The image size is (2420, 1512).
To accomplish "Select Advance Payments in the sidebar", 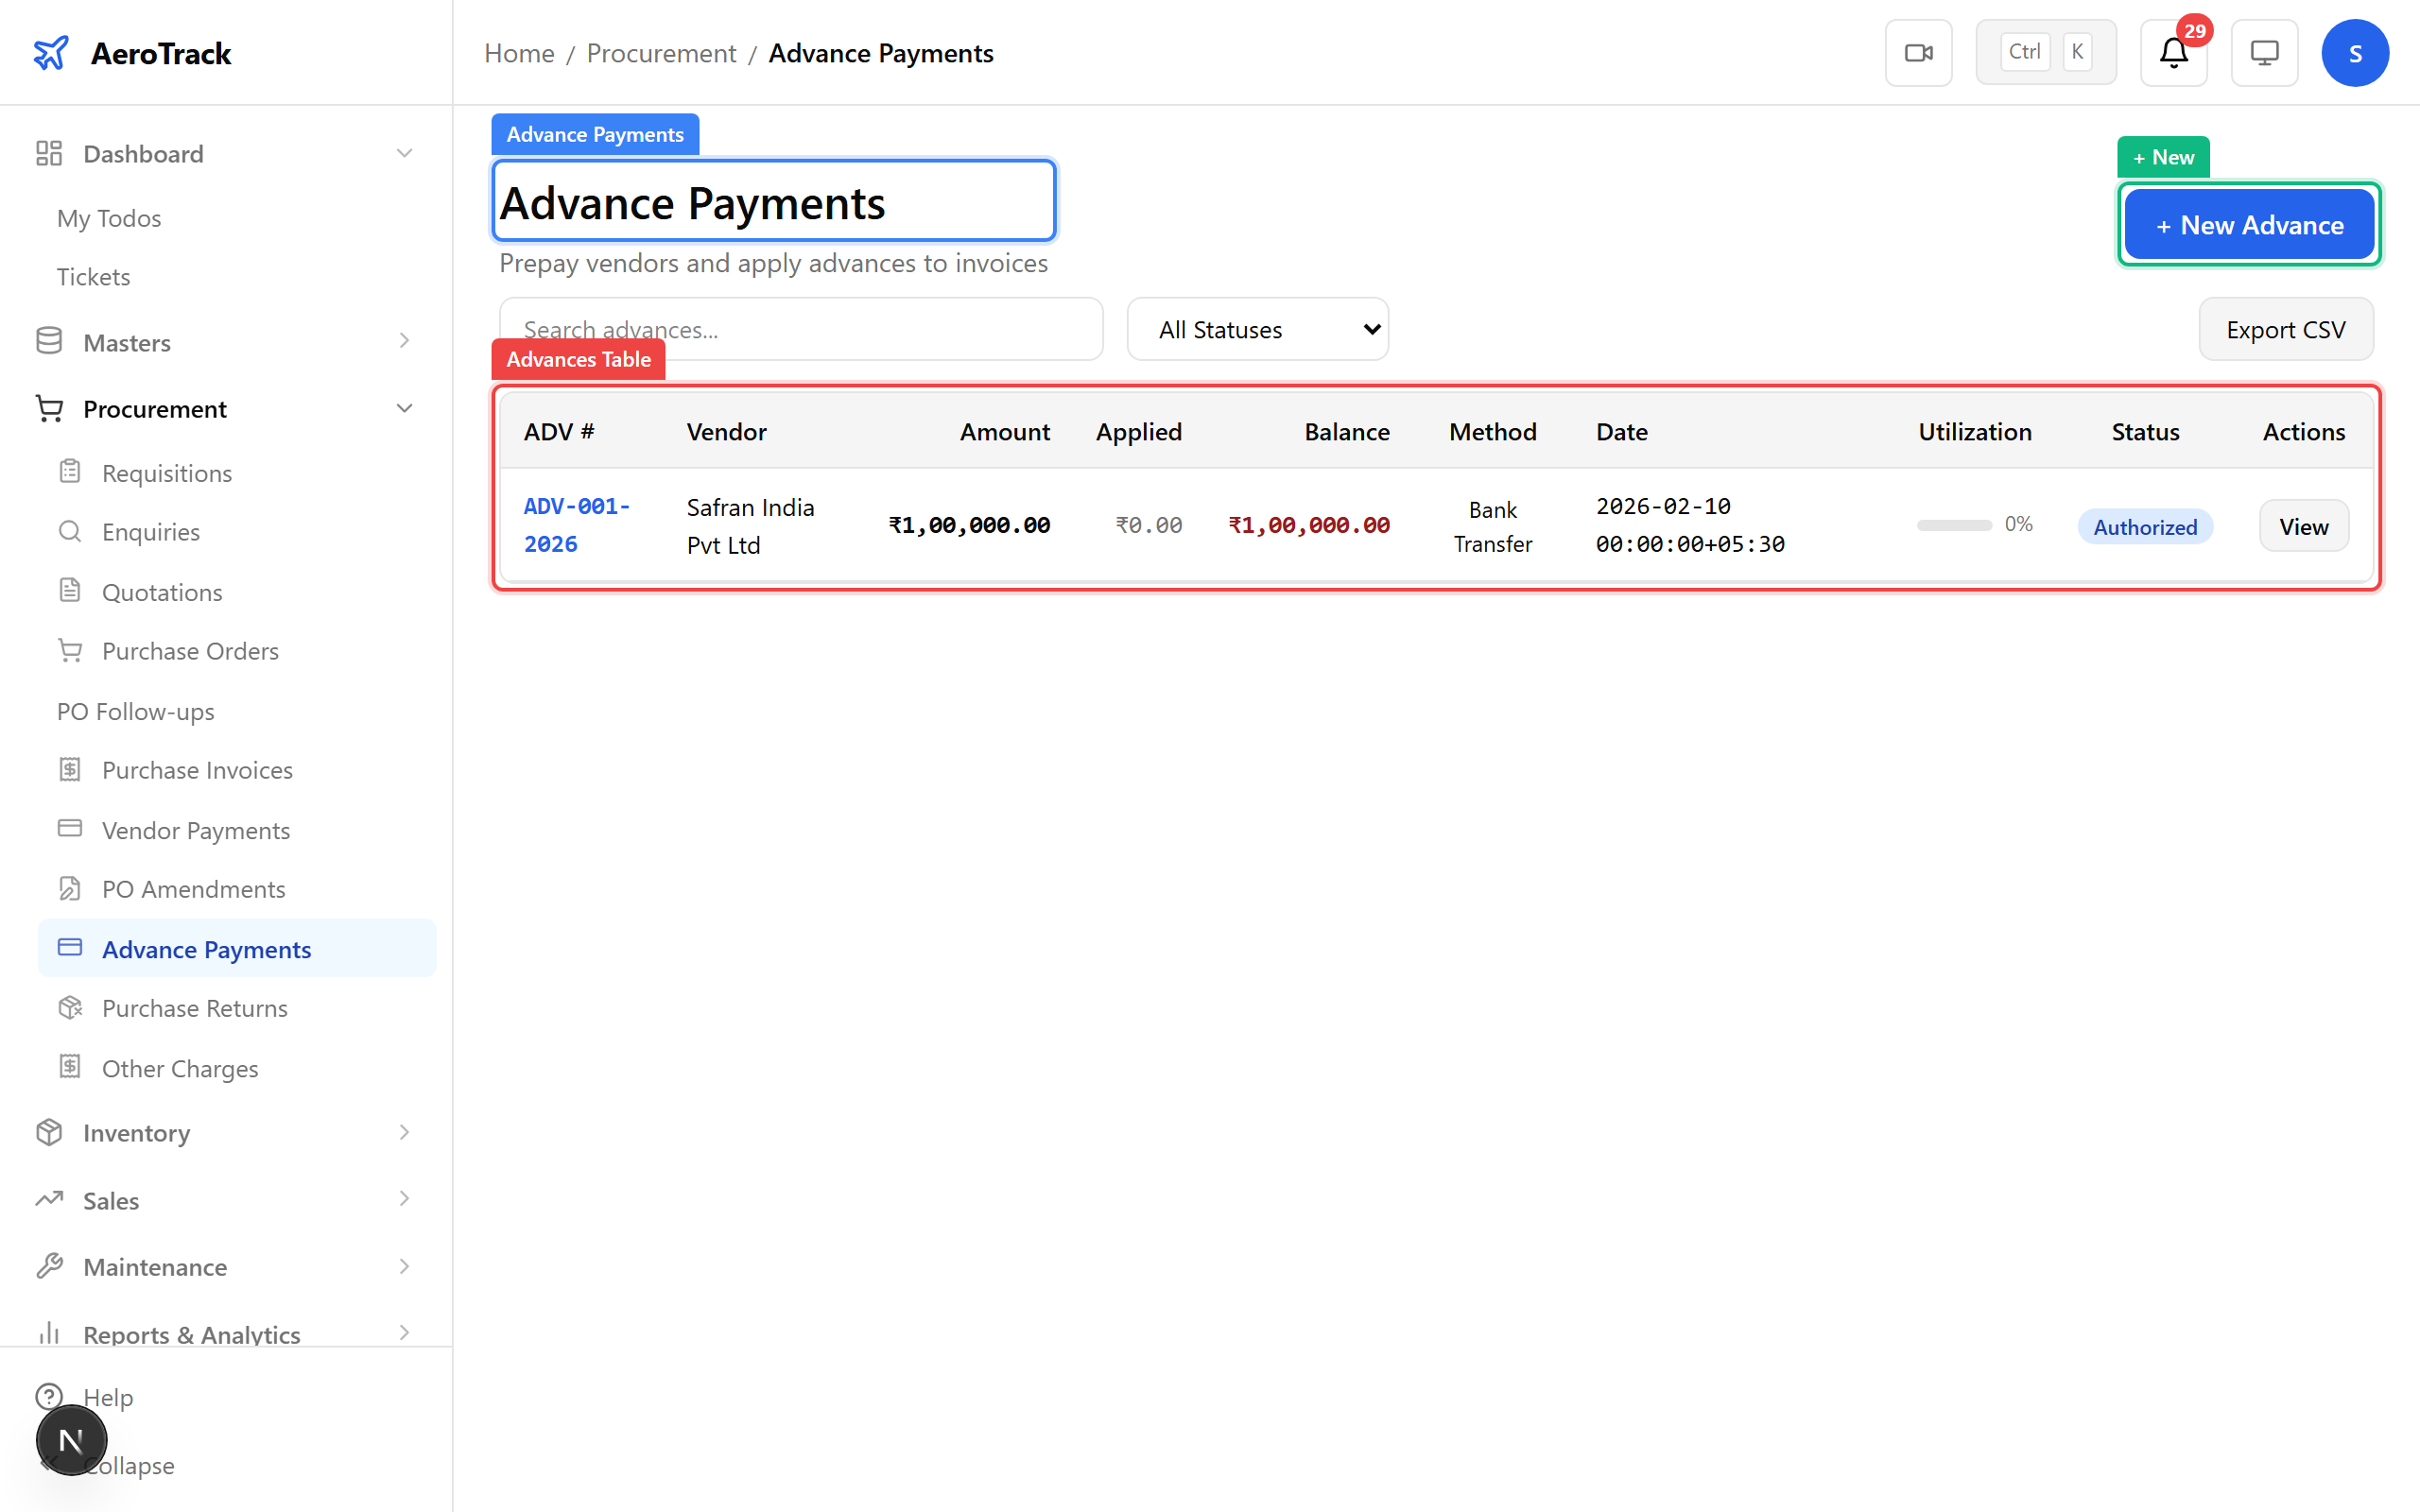I will coord(206,948).
